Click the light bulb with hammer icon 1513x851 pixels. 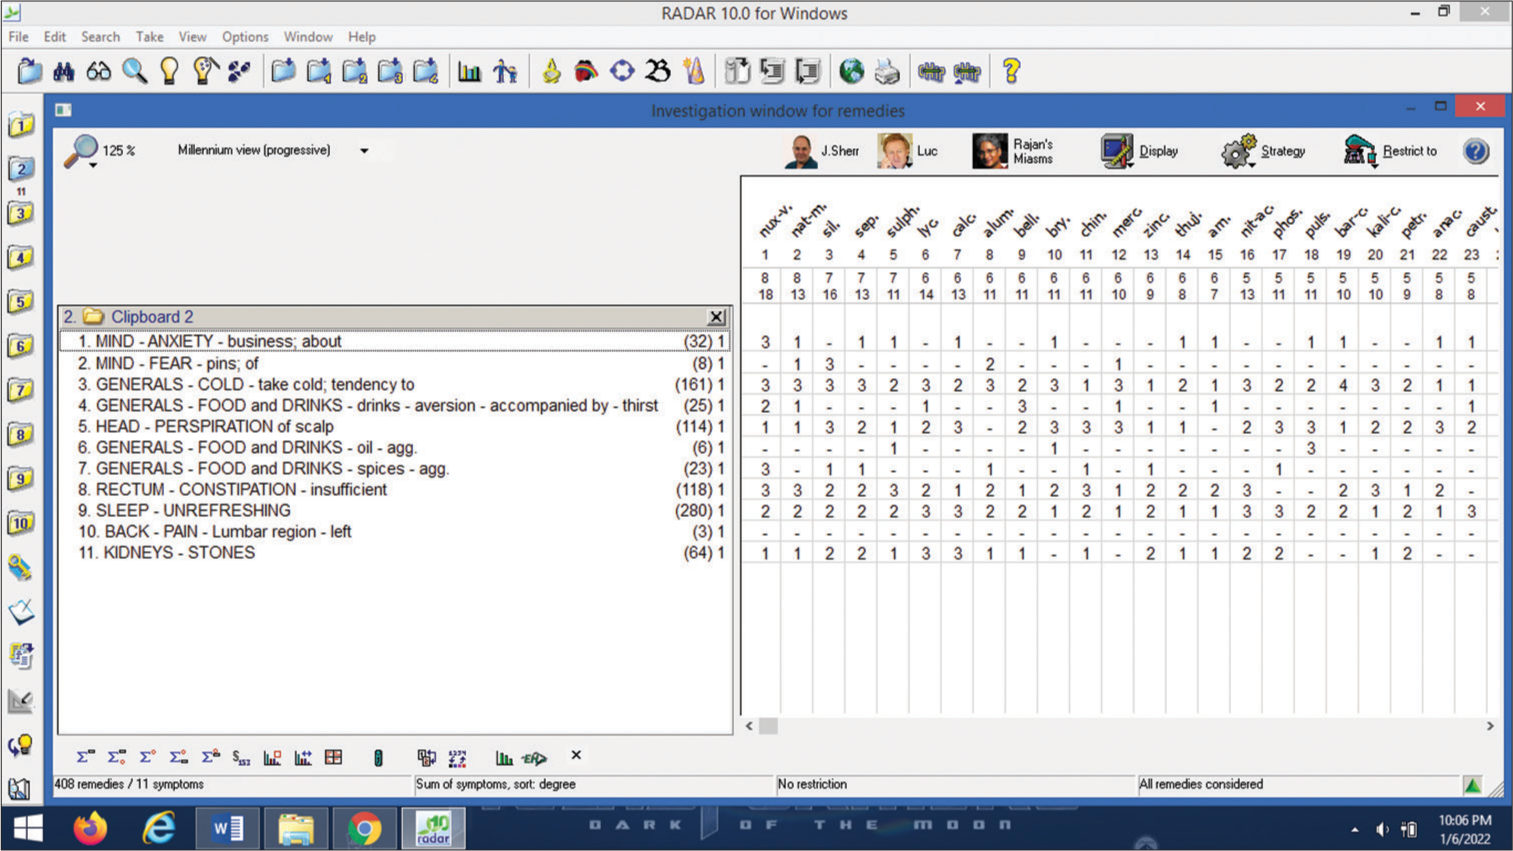tap(204, 71)
